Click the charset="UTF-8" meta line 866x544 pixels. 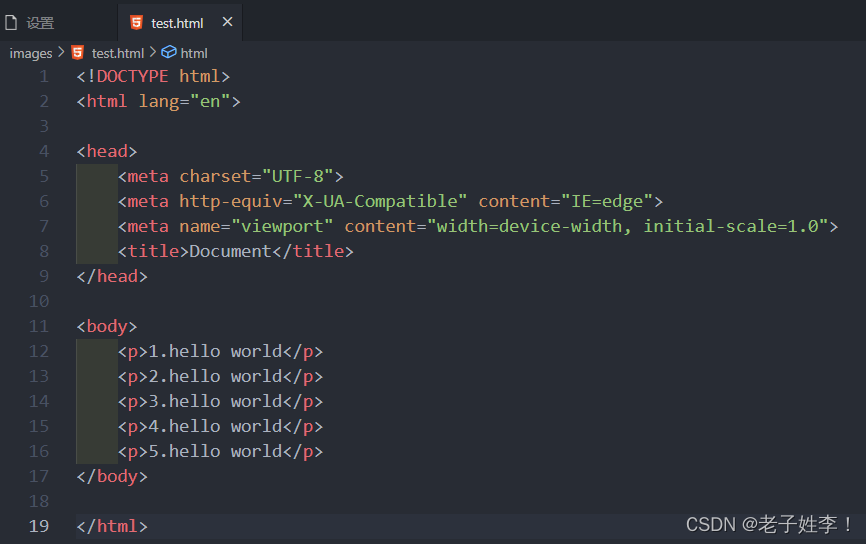231,176
